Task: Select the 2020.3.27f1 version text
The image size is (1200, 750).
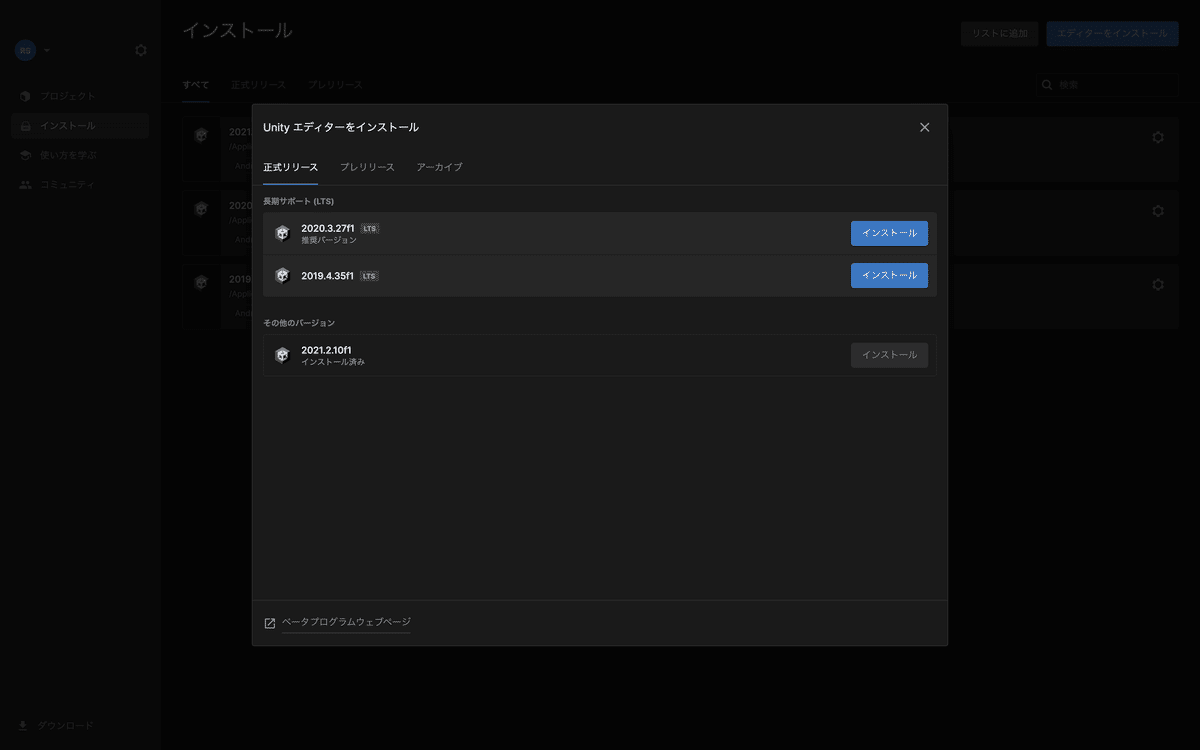Action: (x=328, y=228)
